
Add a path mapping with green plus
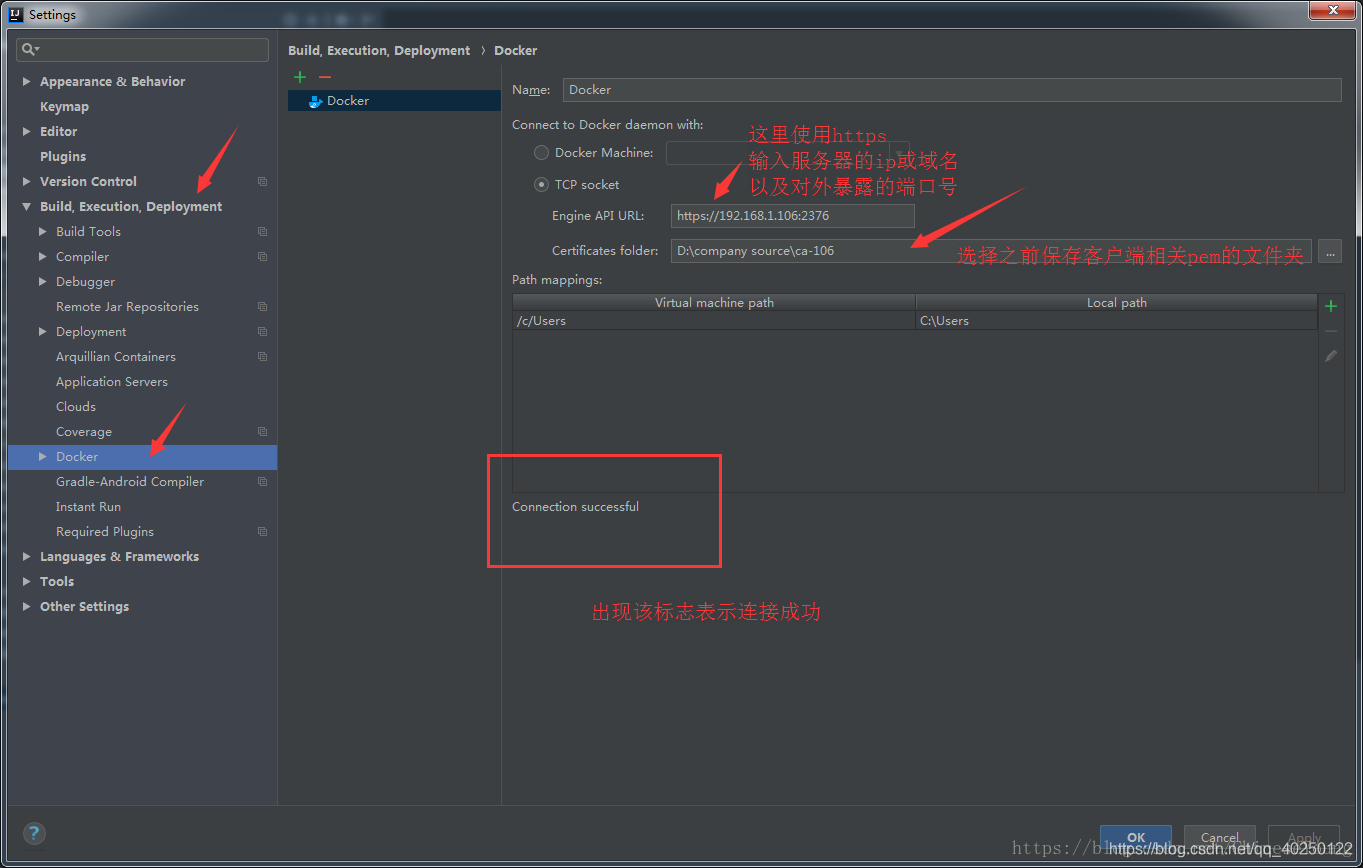1330,306
